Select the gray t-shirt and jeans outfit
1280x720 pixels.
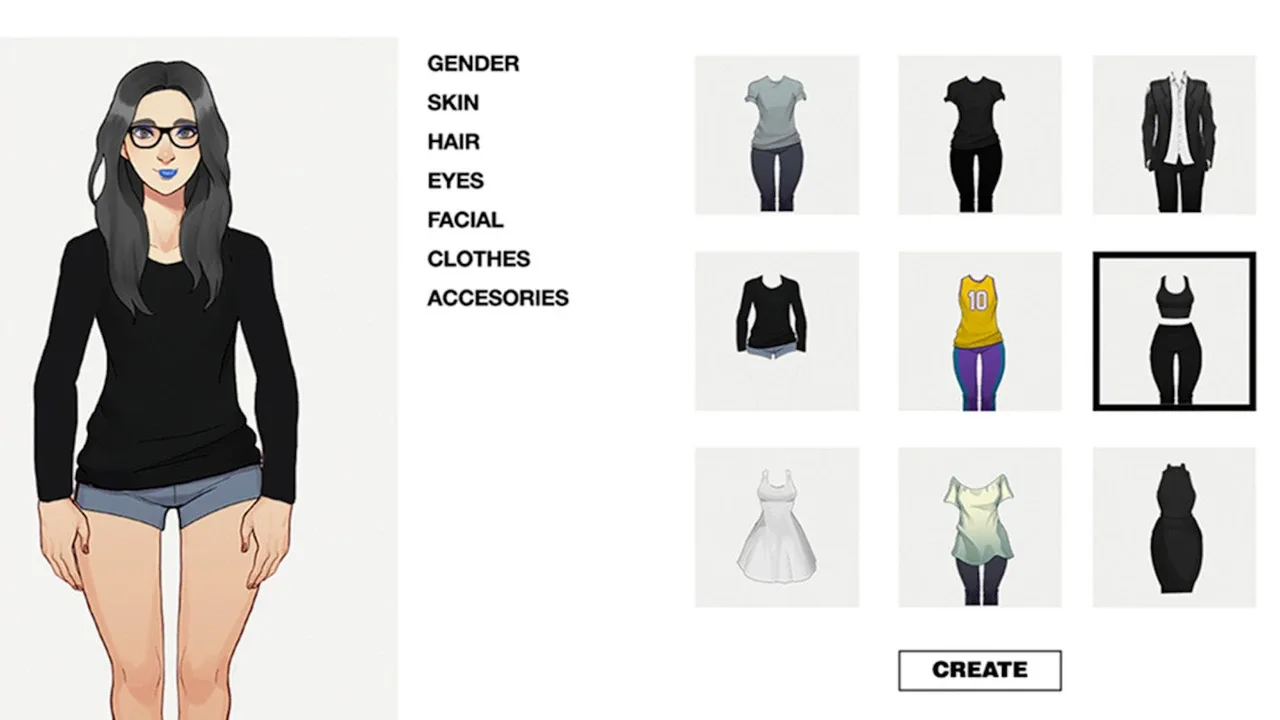[x=777, y=135]
